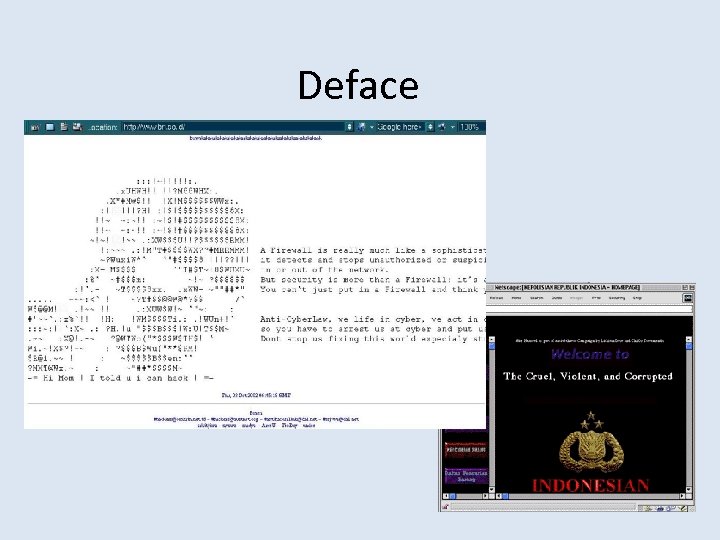Expand the search engine arrow beside Google here
This screenshot has height=540, width=720.
371,127
